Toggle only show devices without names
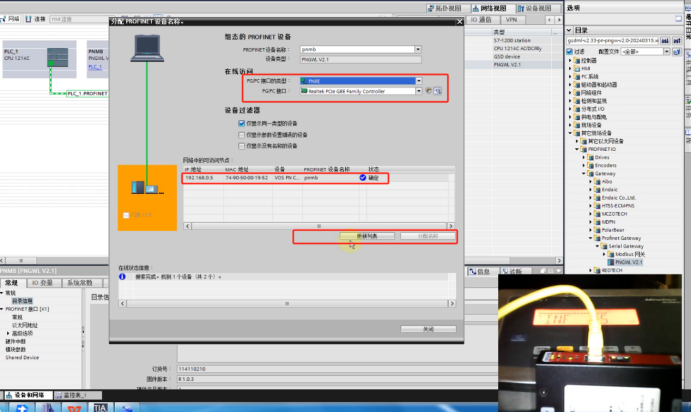 point(241,146)
